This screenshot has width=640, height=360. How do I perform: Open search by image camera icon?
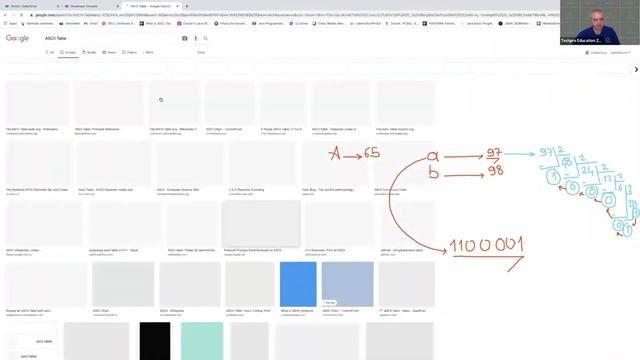point(184,38)
